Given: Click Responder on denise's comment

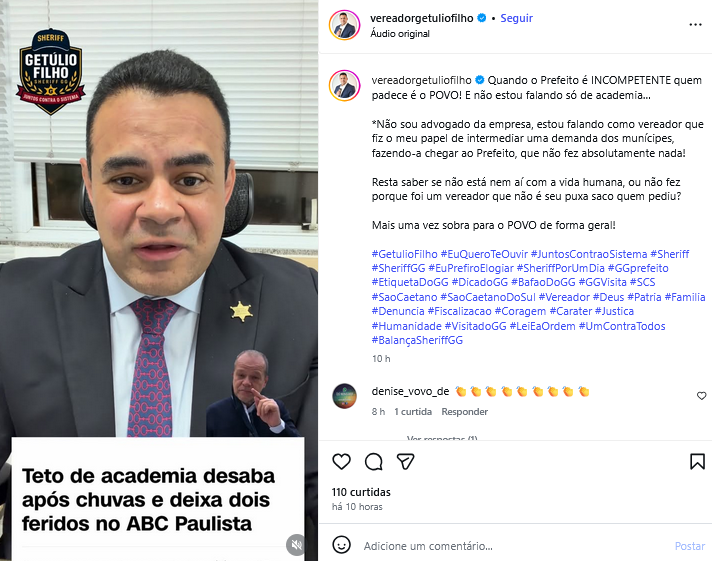Looking at the screenshot, I should coord(464,412).
